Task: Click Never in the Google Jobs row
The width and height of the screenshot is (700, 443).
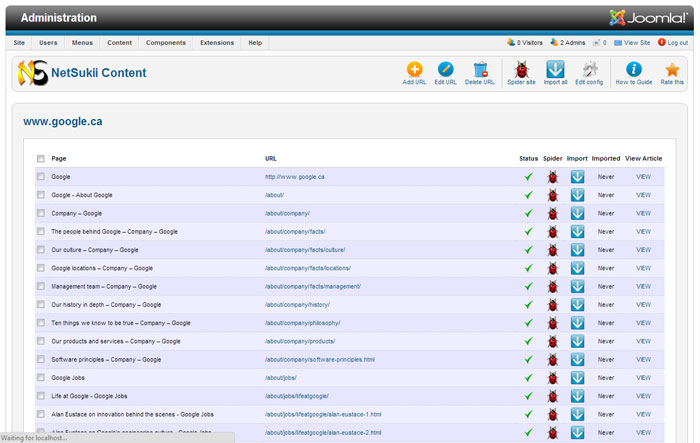Action: (606, 378)
